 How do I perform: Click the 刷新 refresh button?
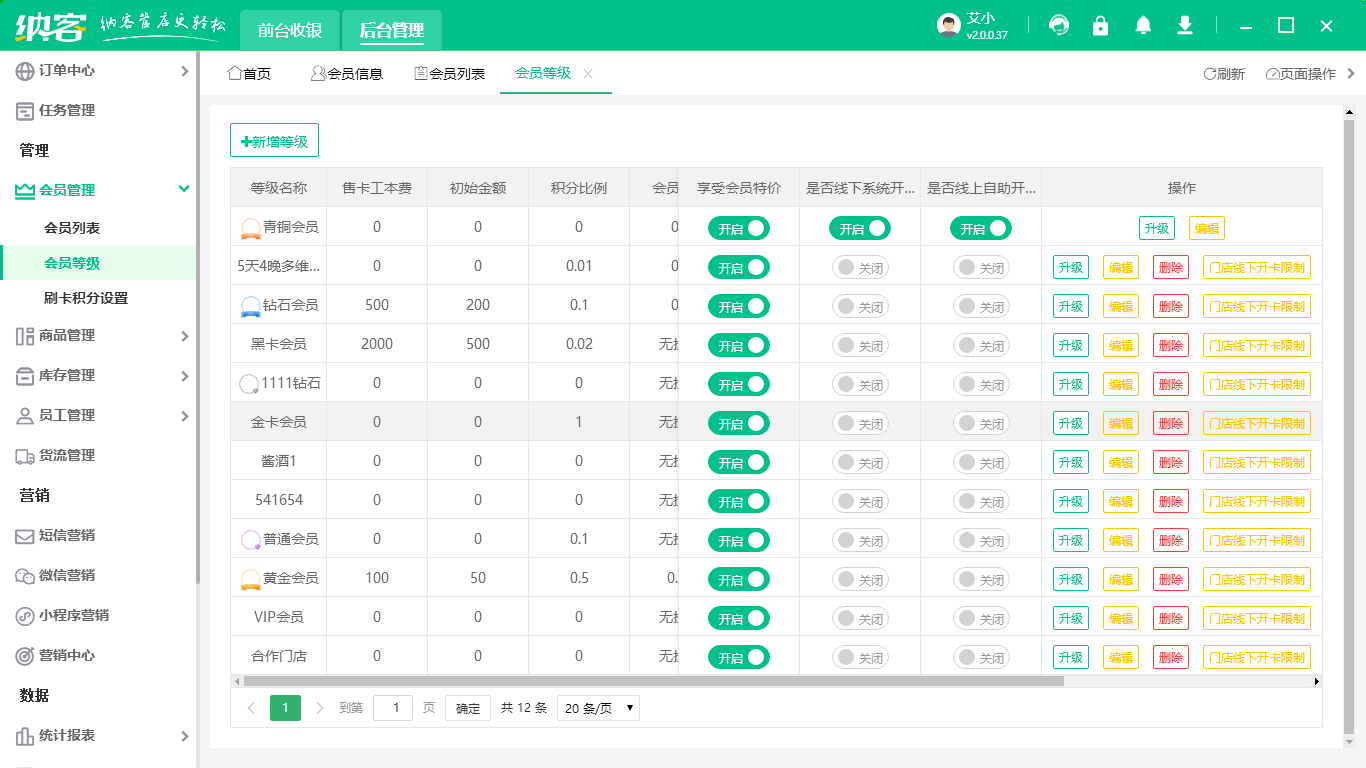tap(1224, 74)
